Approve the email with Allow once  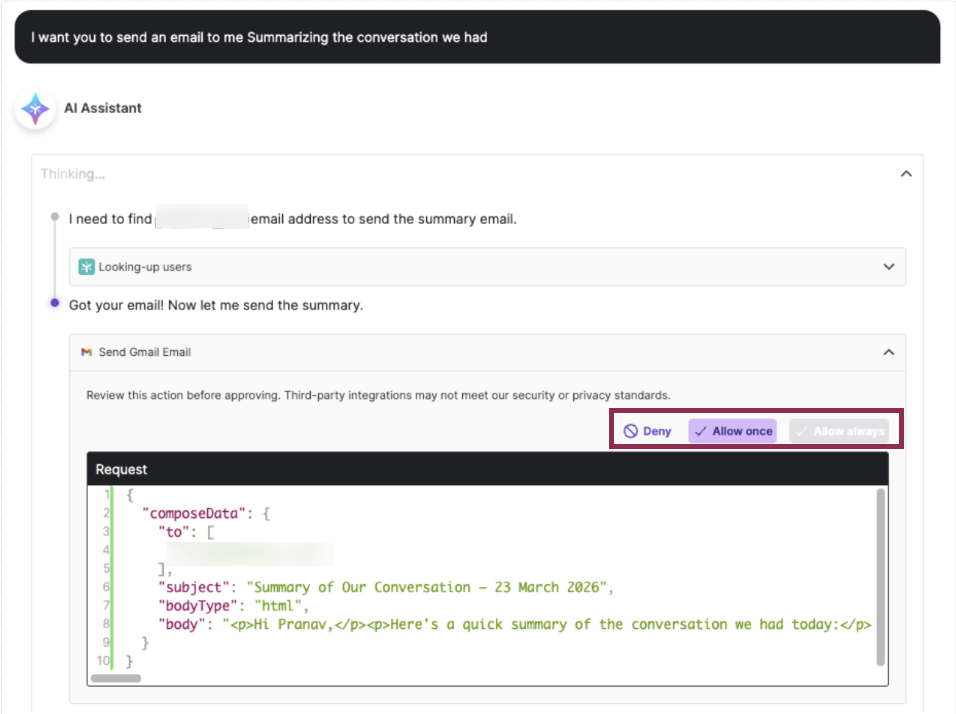732,430
